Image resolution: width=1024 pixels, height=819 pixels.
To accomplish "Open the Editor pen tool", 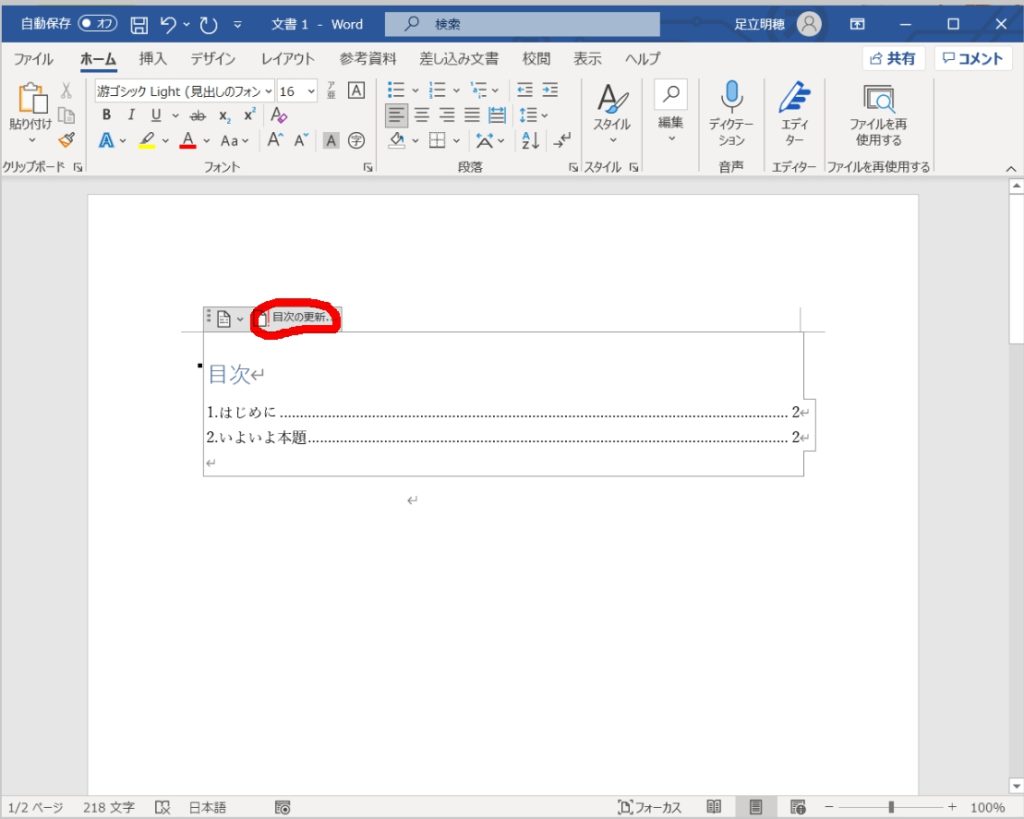I will (x=794, y=115).
